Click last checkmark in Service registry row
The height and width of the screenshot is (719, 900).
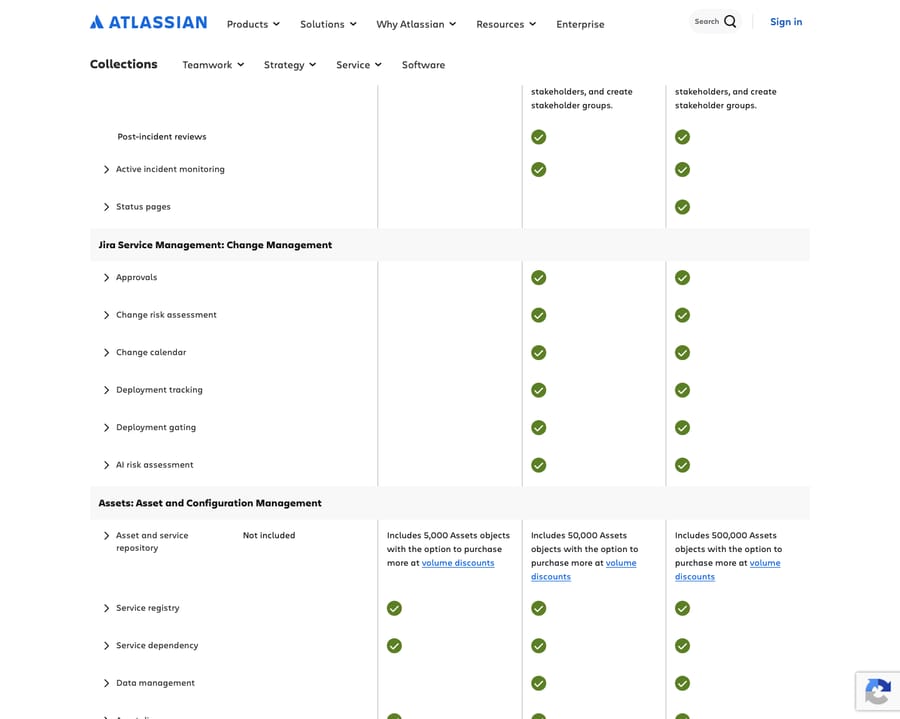[682, 608]
